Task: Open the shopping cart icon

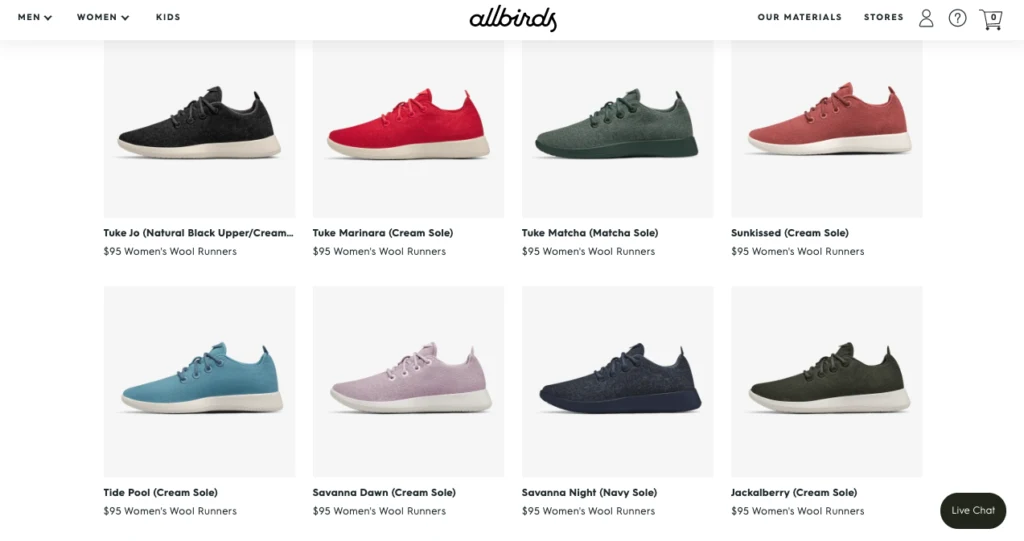Action: [x=991, y=19]
